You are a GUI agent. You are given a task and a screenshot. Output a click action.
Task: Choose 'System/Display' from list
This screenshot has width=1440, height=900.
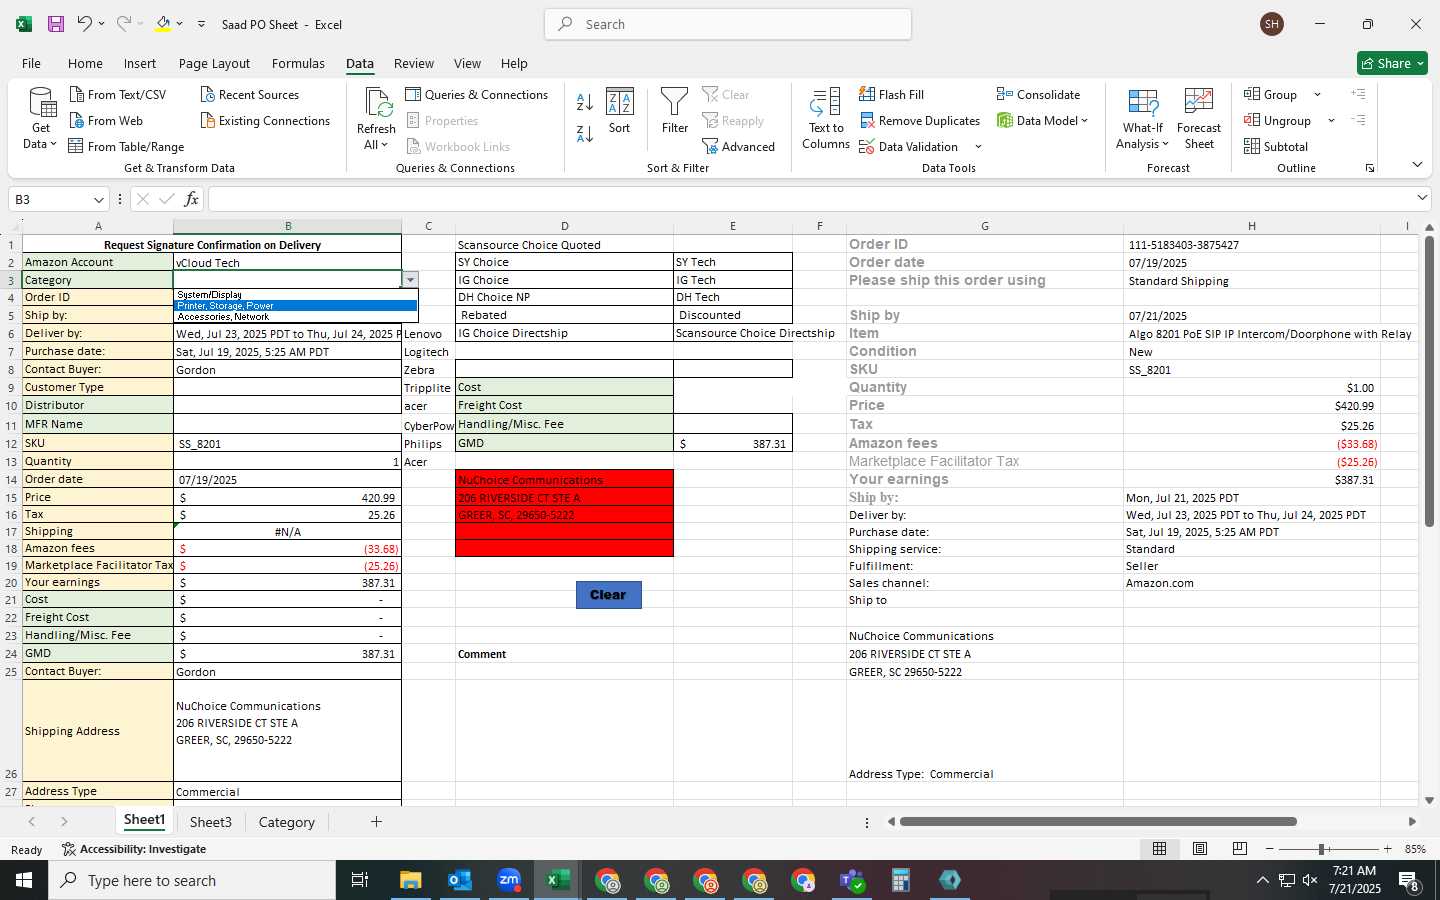tap(295, 294)
